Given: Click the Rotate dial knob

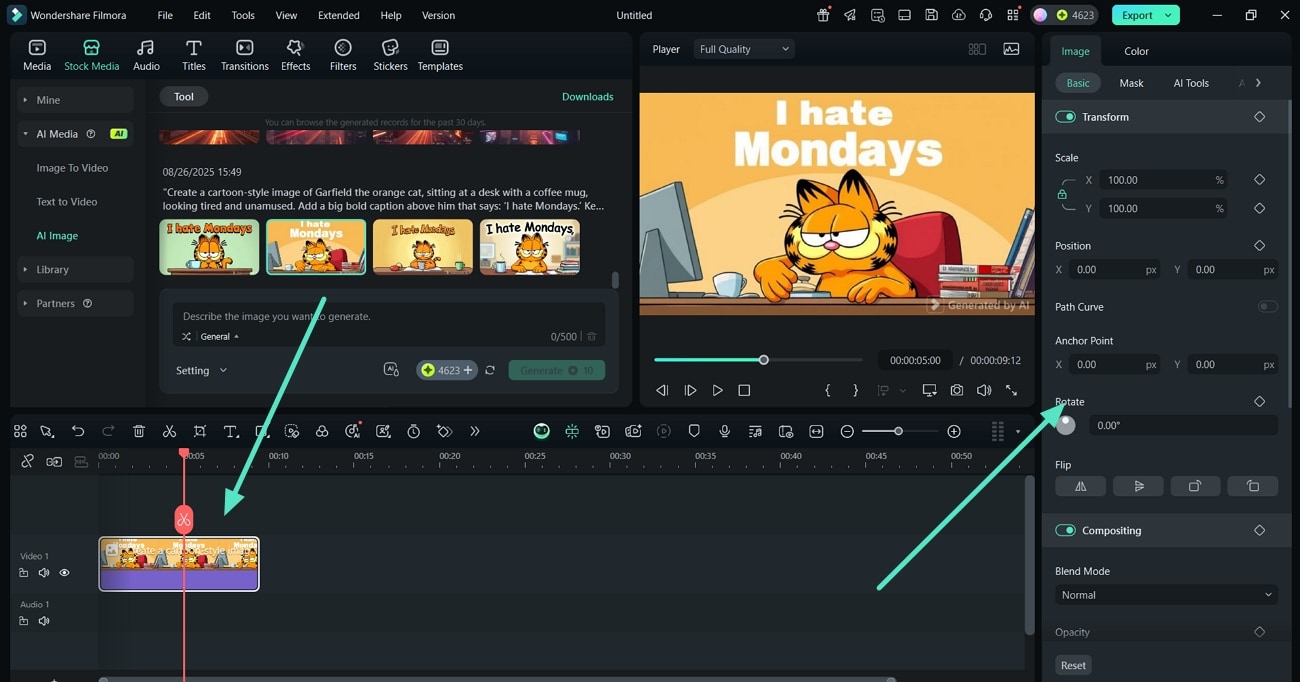Looking at the screenshot, I should (x=1066, y=425).
